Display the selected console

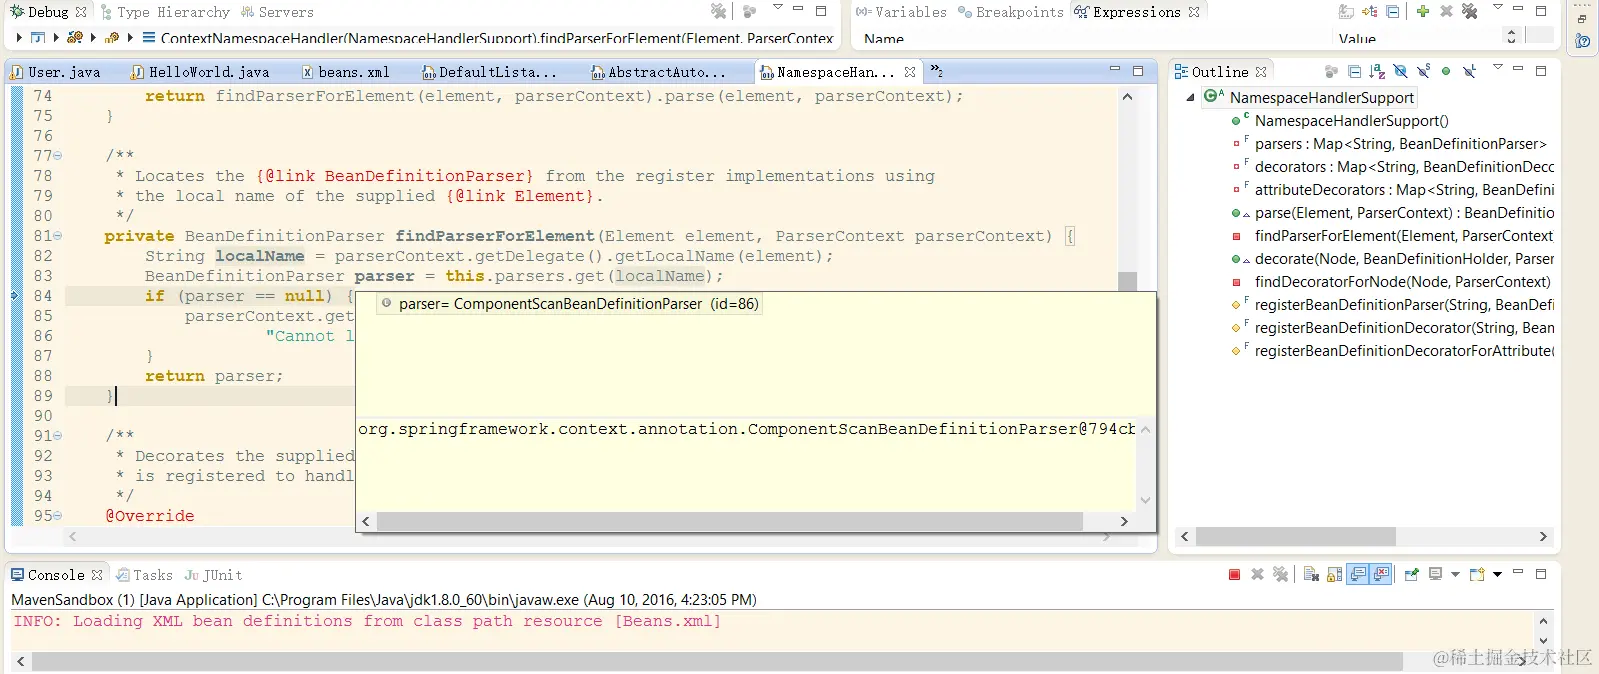pyautogui.click(x=1436, y=575)
